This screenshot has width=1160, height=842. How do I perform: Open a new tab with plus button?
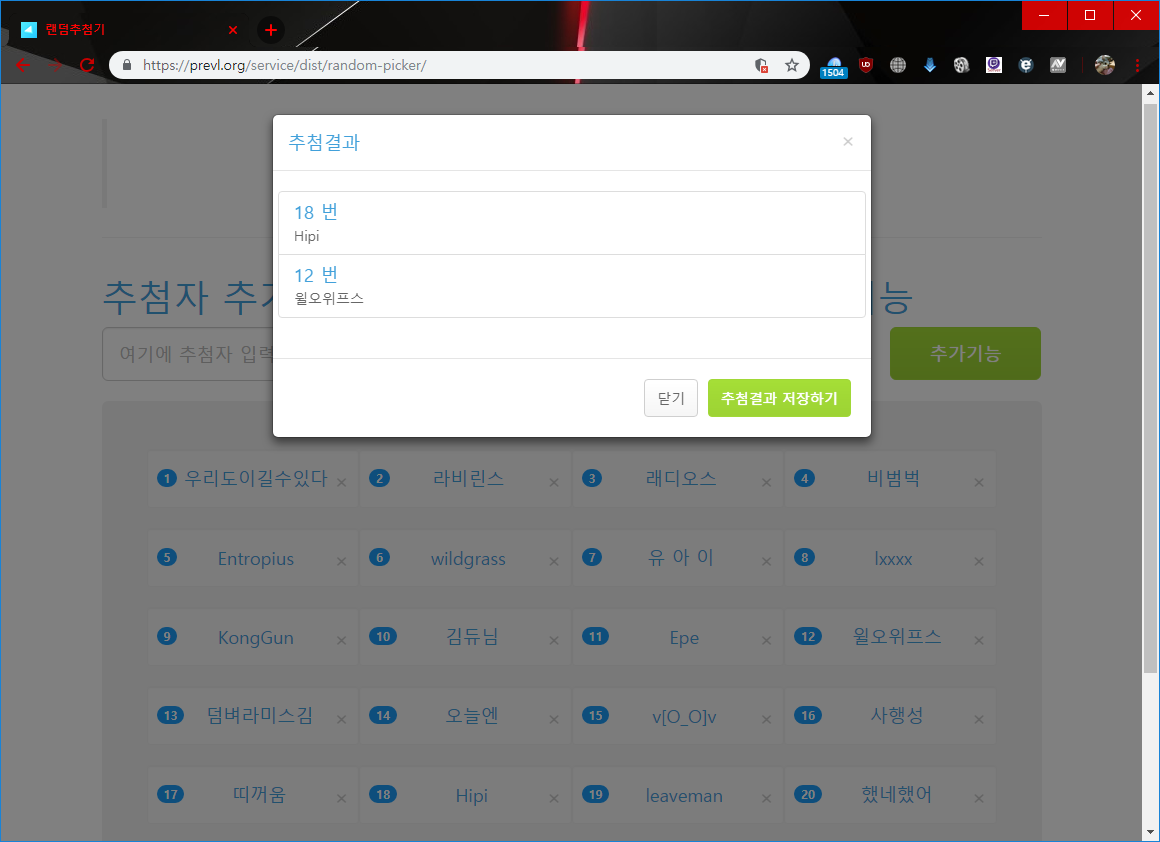coord(271,30)
